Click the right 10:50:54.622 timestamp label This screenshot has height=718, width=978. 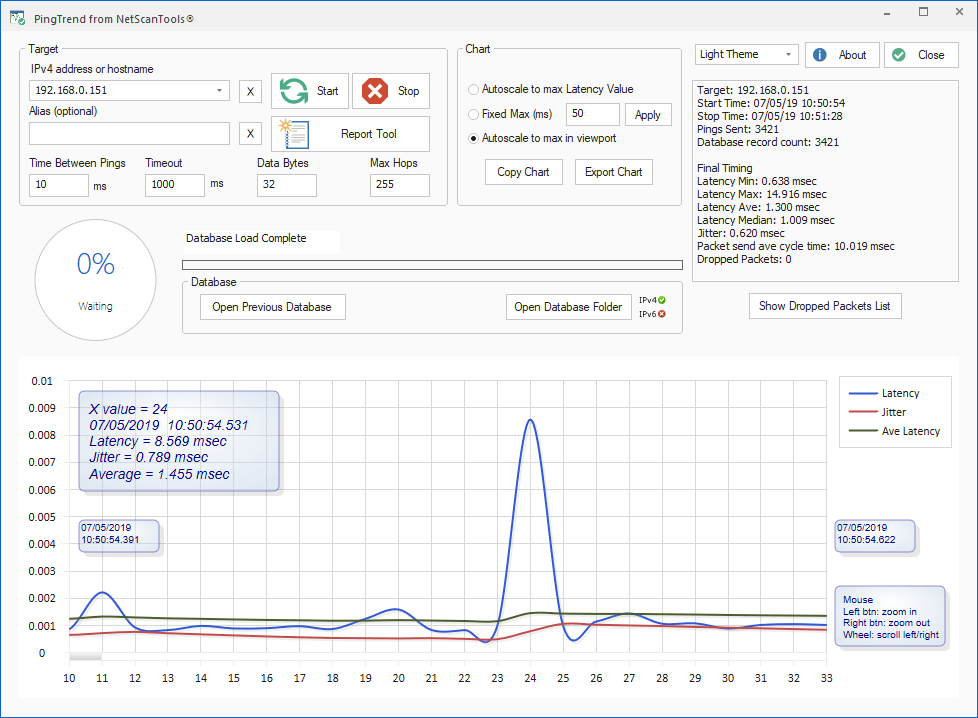[x=875, y=536]
